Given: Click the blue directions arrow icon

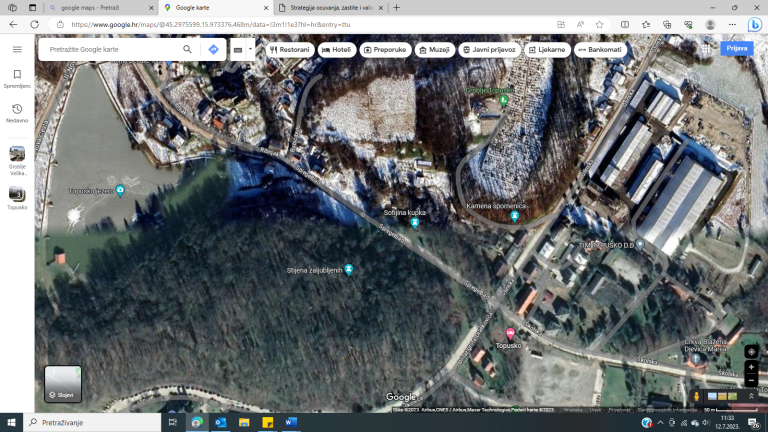Looking at the screenshot, I should pyautogui.click(x=213, y=49).
